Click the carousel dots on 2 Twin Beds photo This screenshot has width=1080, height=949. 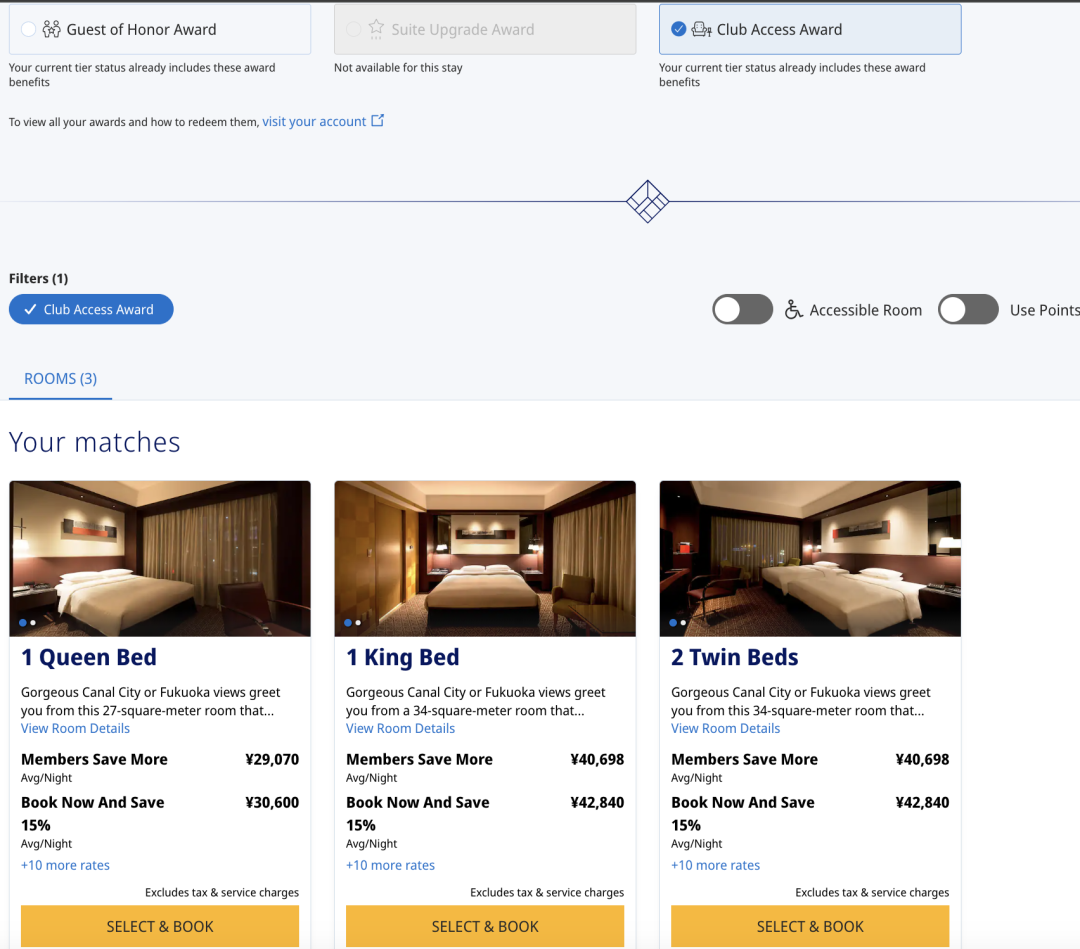pos(677,623)
